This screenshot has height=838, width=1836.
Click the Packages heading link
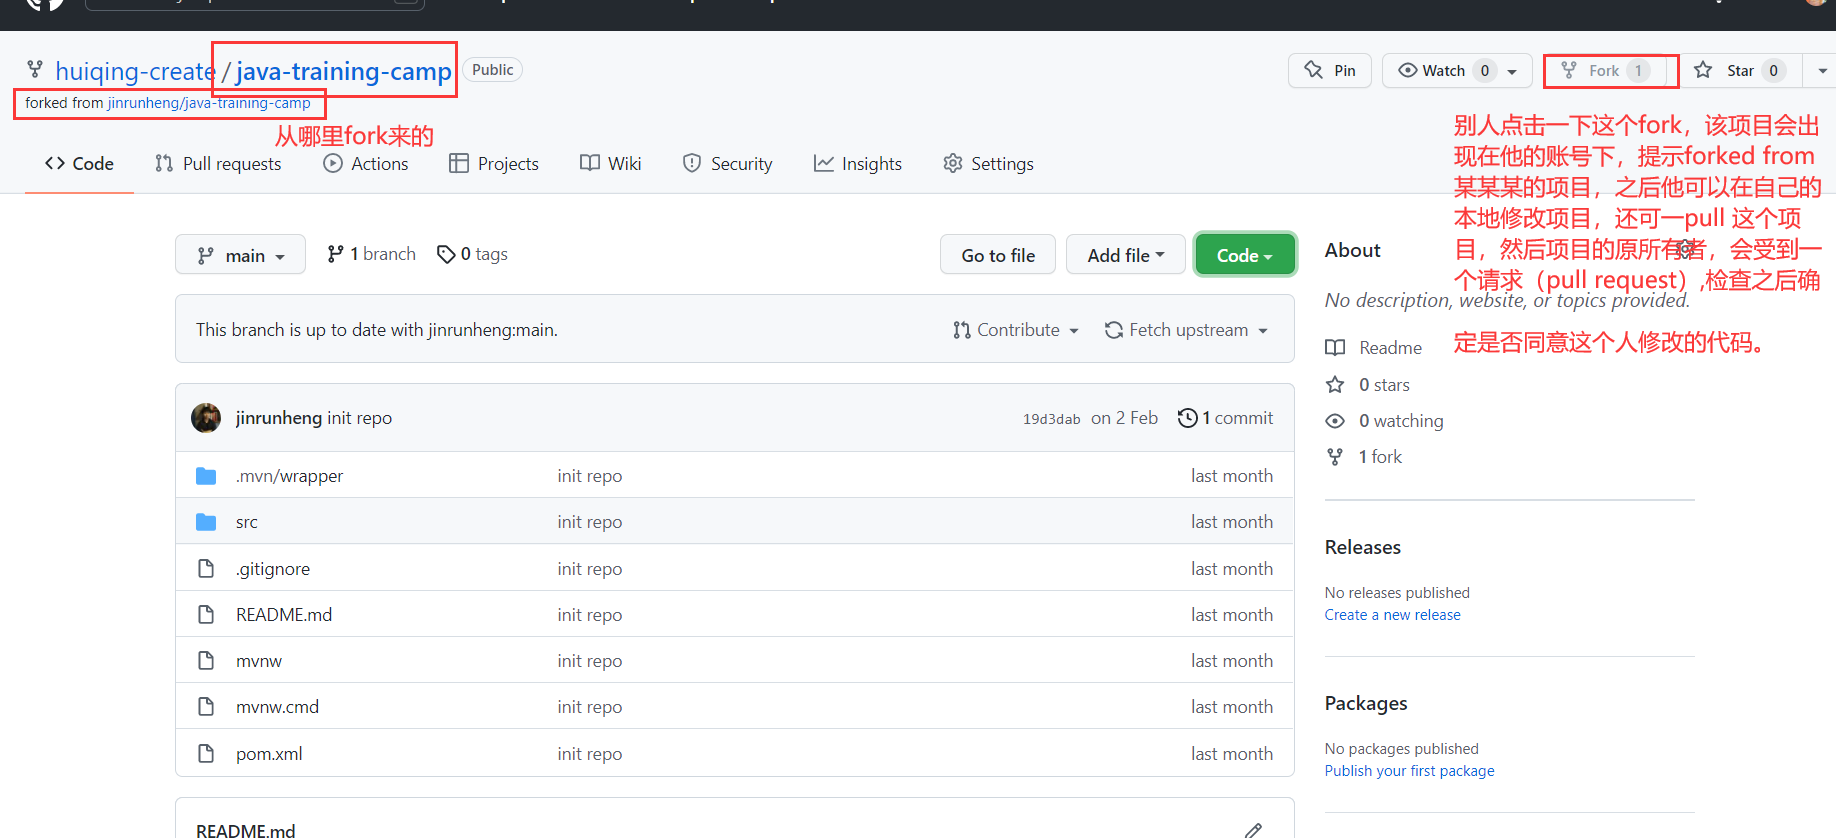[1365, 704]
